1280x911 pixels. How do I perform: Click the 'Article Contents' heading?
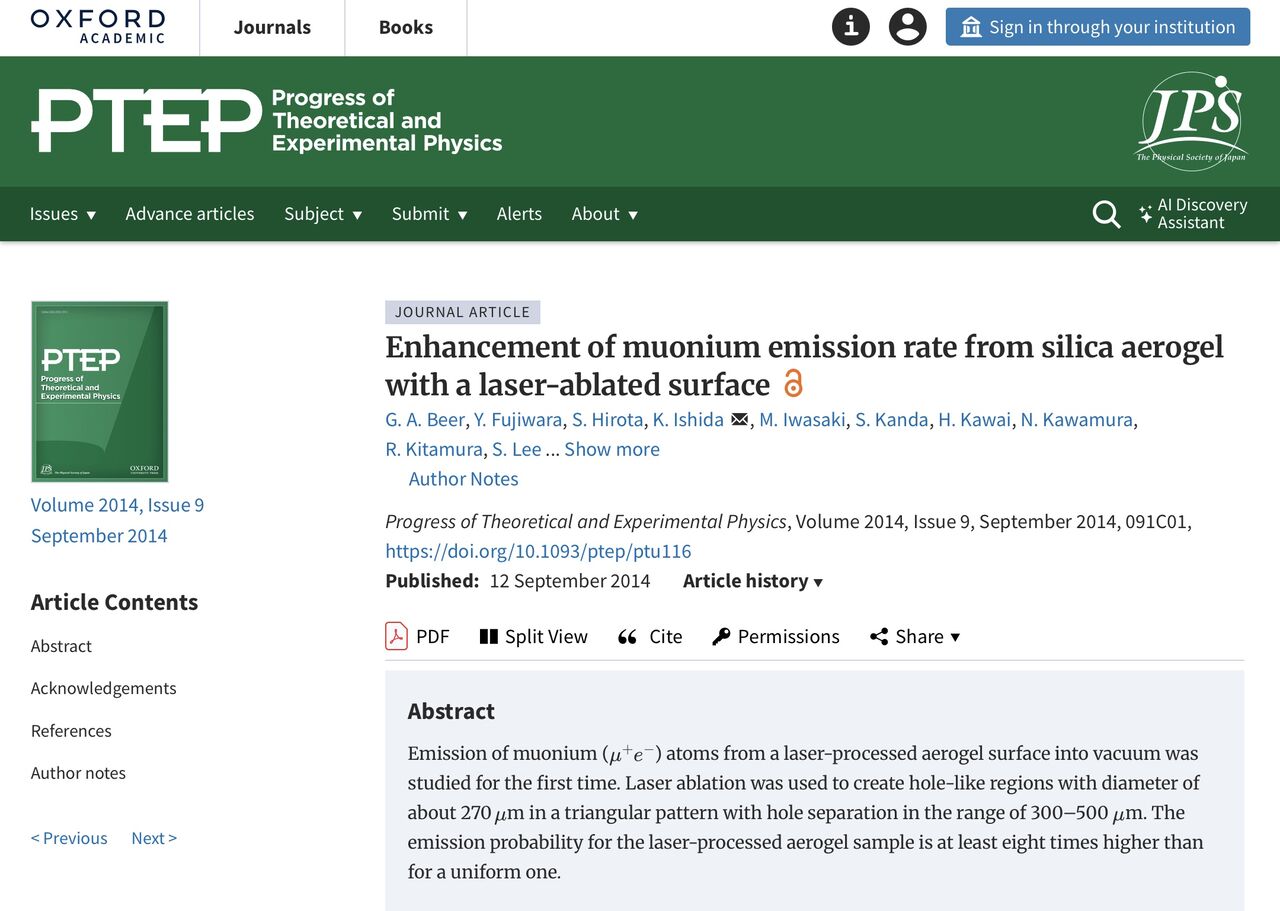(114, 602)
